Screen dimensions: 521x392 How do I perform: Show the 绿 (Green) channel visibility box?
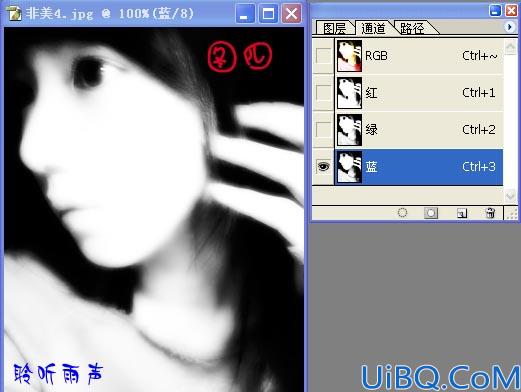pyautogui.click(x=323, y=129)
